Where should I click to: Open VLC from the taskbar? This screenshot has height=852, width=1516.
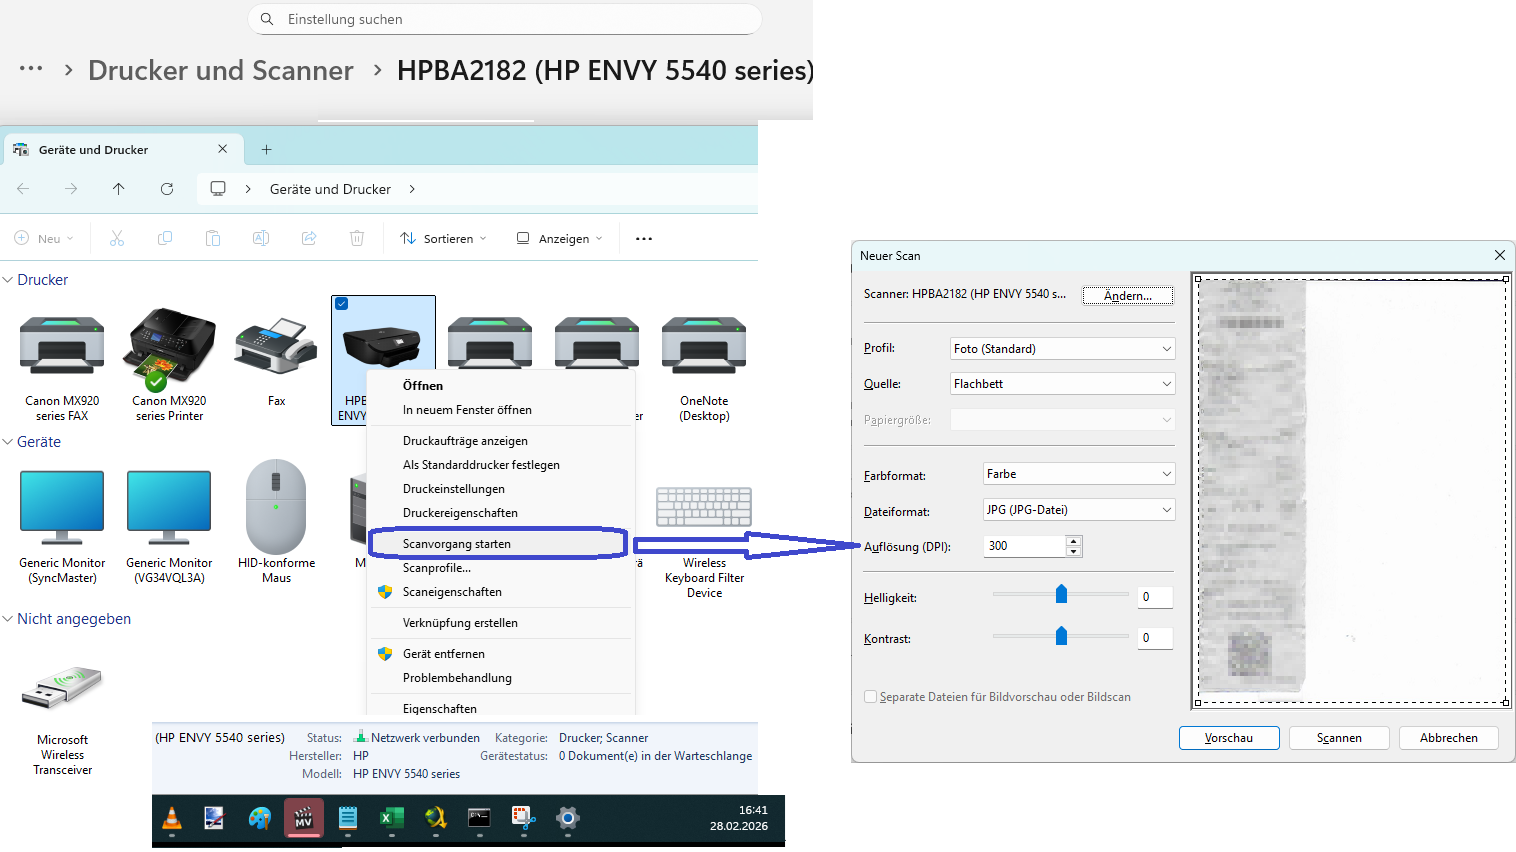click(x=172, y=818)
